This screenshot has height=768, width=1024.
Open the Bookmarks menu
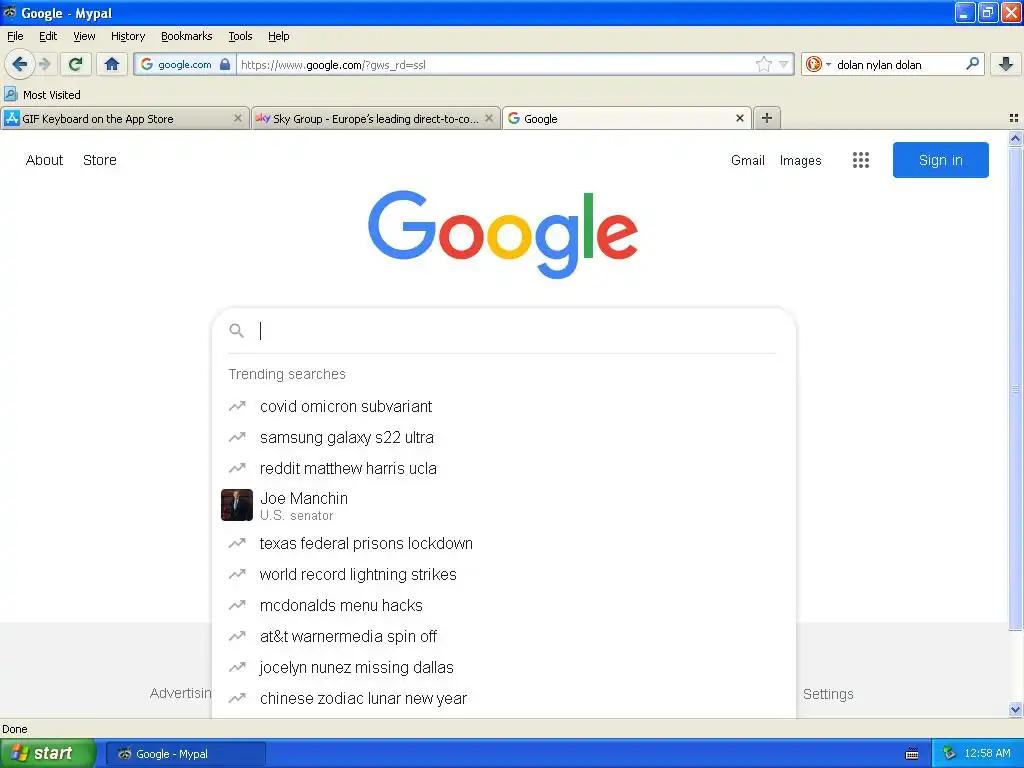pyautogui.click(x=186, y=36)
